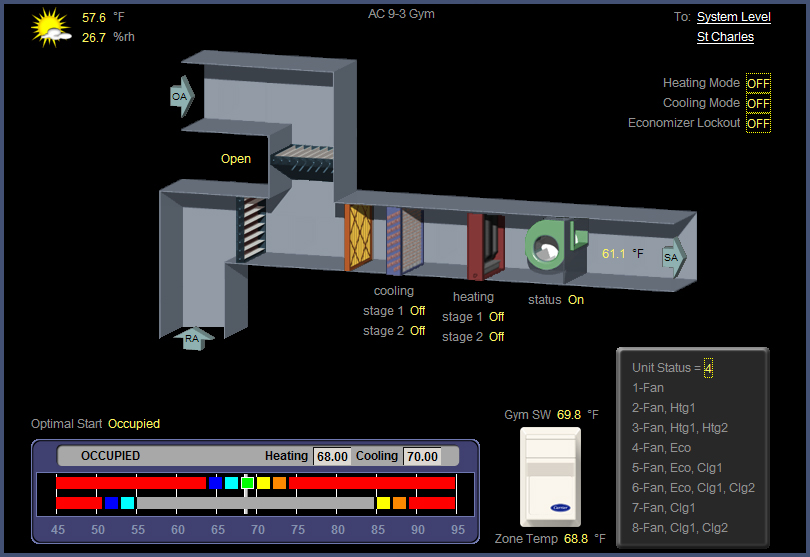Click the Carrier zone sensor thermostat
This screenshot has width=810, height=557.
[549, 477]
